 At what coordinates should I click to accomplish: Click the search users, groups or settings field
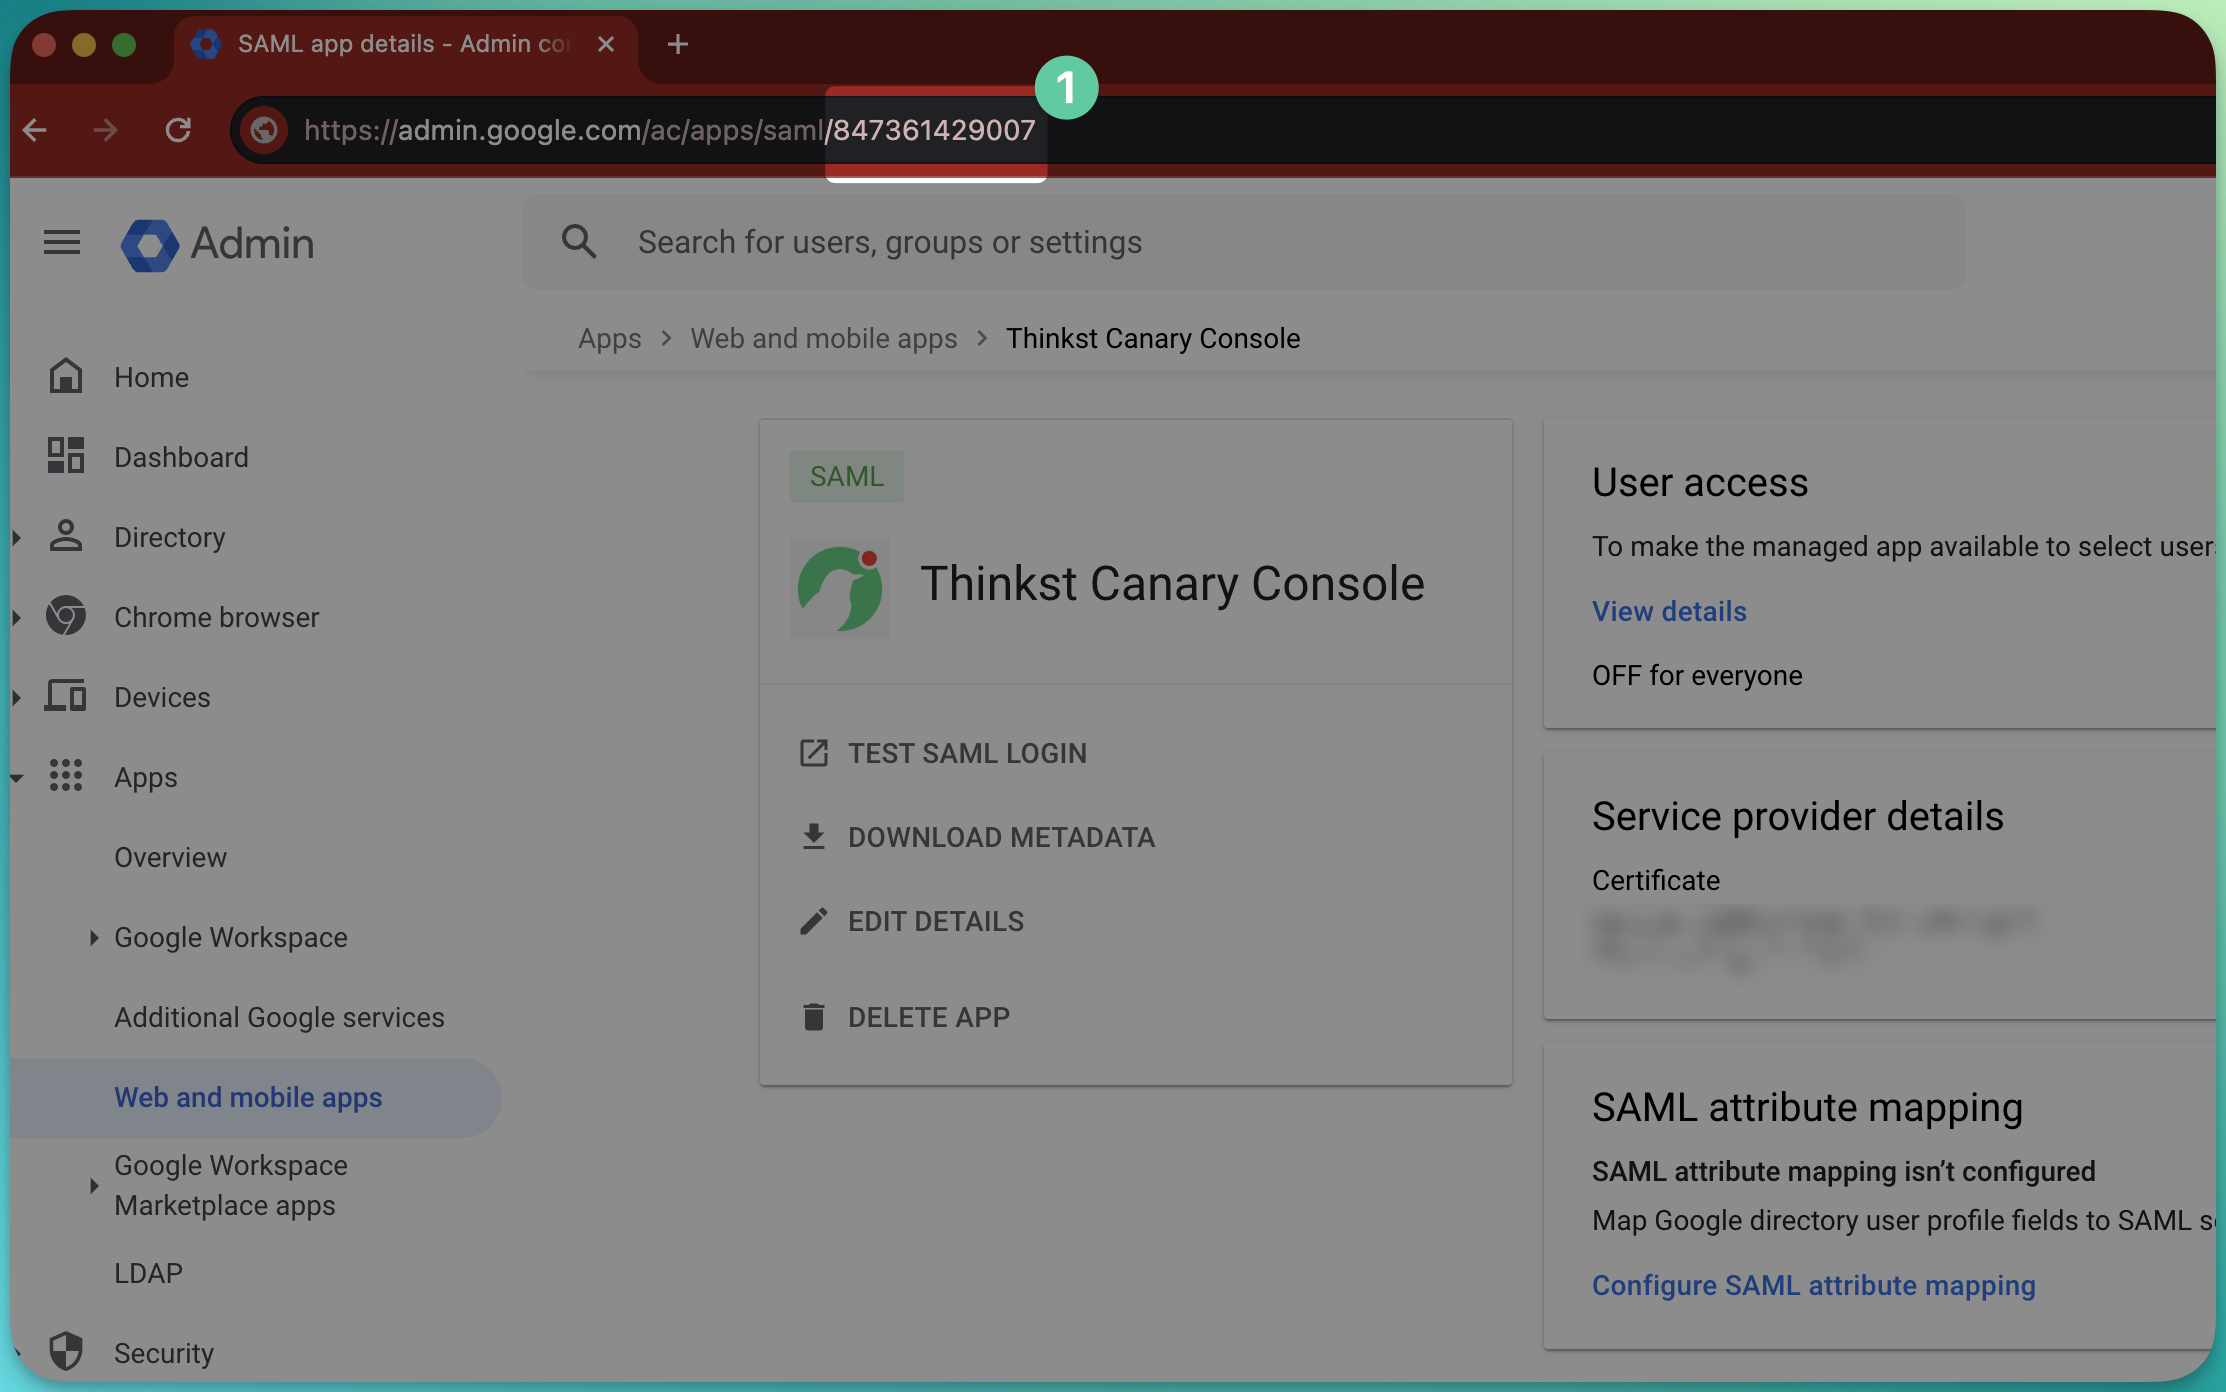coord(1244,242)
